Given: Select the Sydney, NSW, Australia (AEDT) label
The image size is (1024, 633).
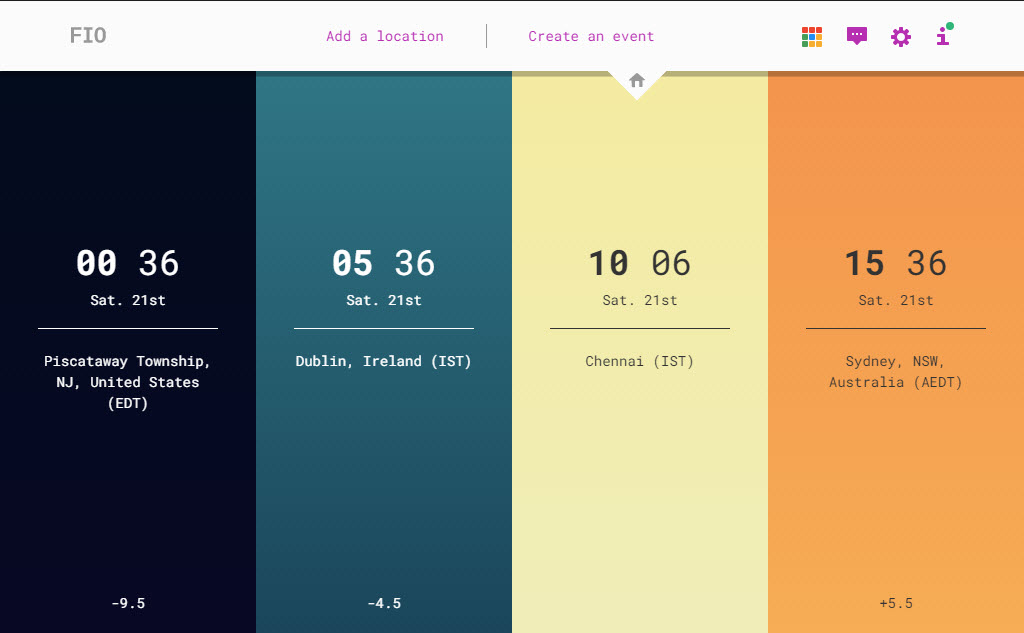Looking at the screenshot, I should [895, 372].
